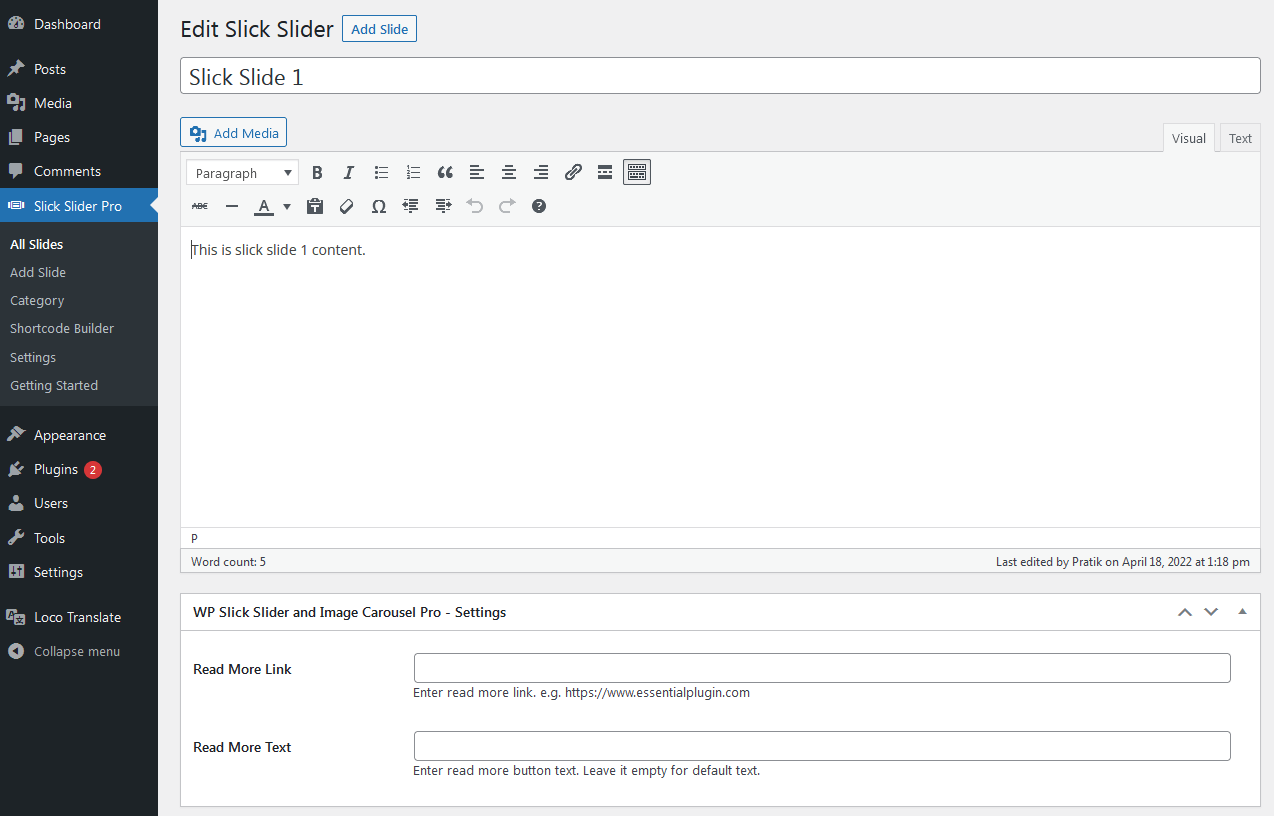Click inside the Read More Link field
This screenshot has width=1274, height=816.
click(820, 667)
